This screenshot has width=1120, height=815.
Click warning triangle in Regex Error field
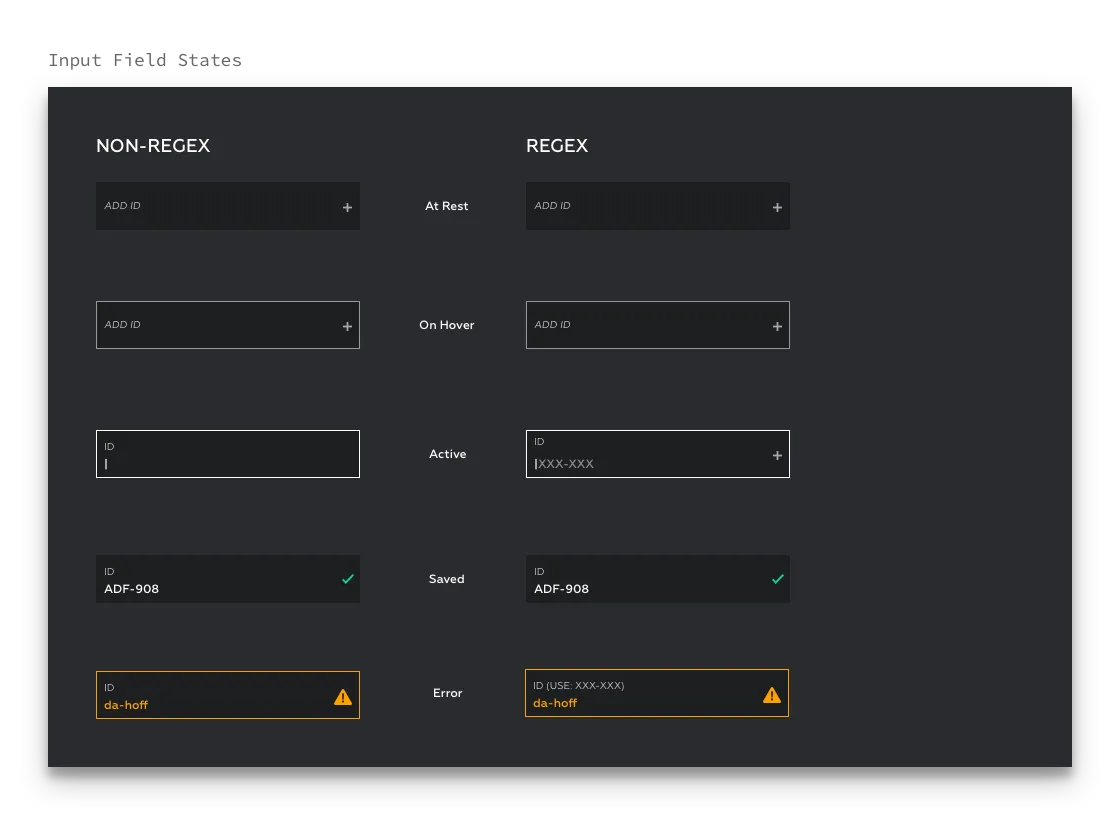click(771, 695)
